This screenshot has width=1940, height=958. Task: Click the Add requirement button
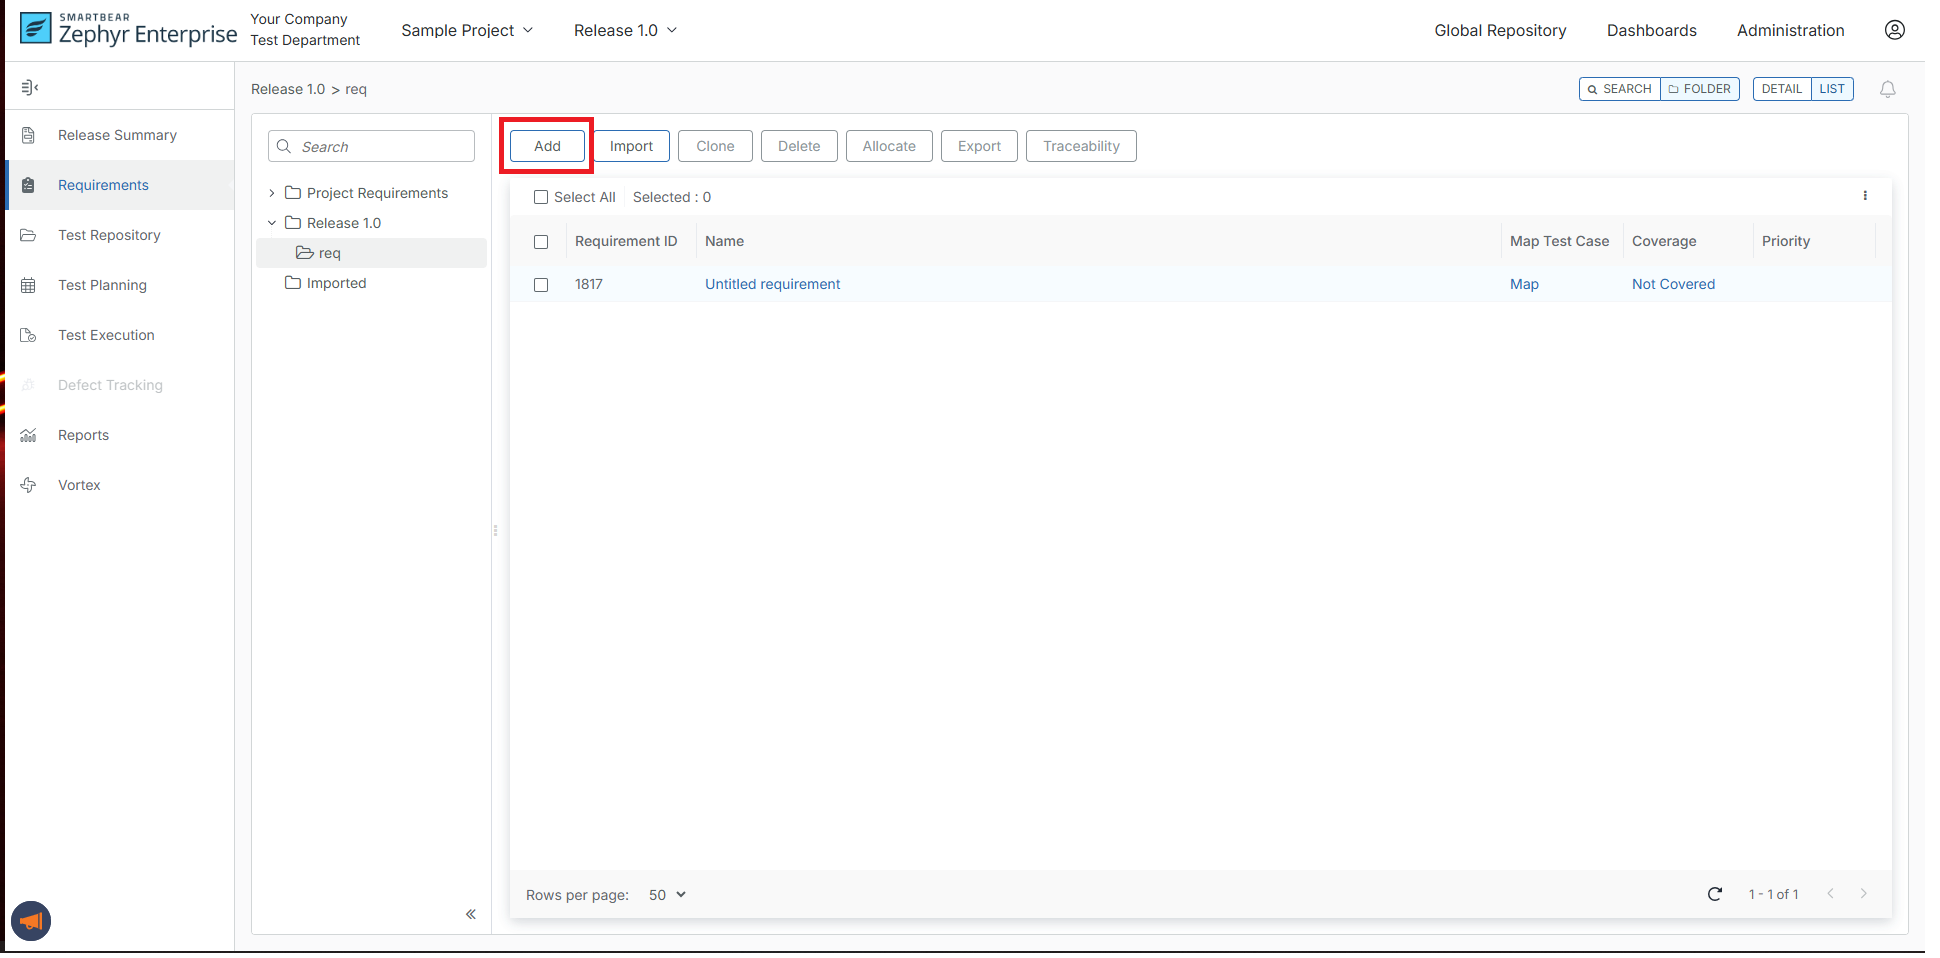tap(547, 146)
